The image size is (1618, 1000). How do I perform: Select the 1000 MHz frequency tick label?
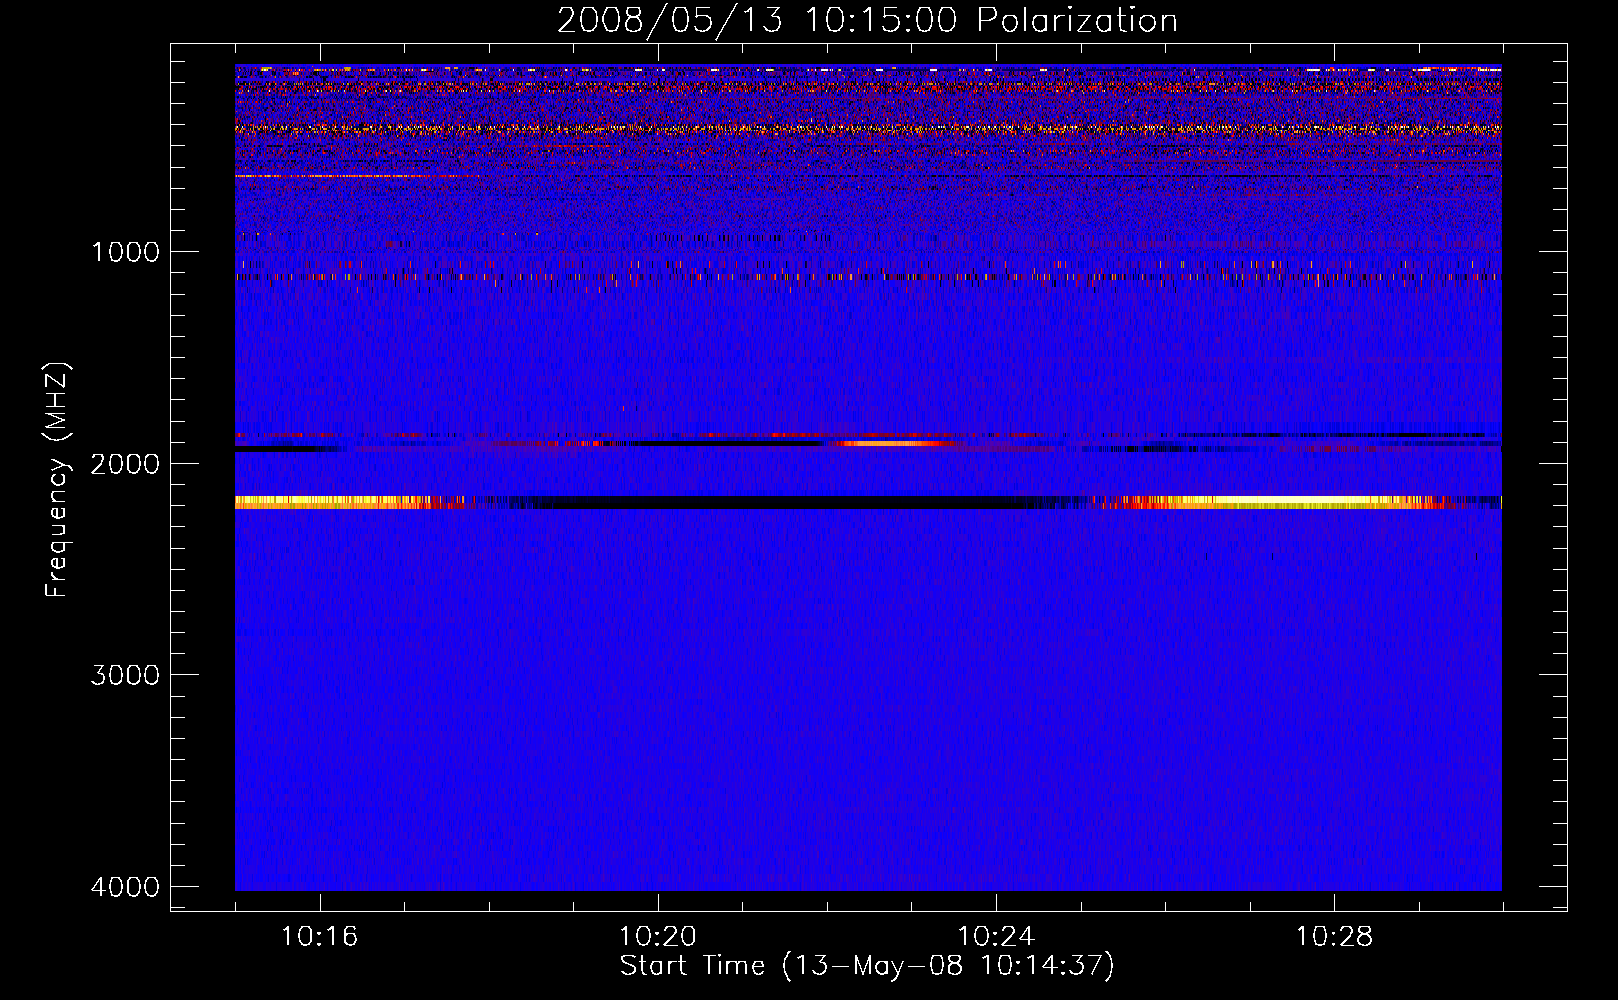click(x=125, y=252)
